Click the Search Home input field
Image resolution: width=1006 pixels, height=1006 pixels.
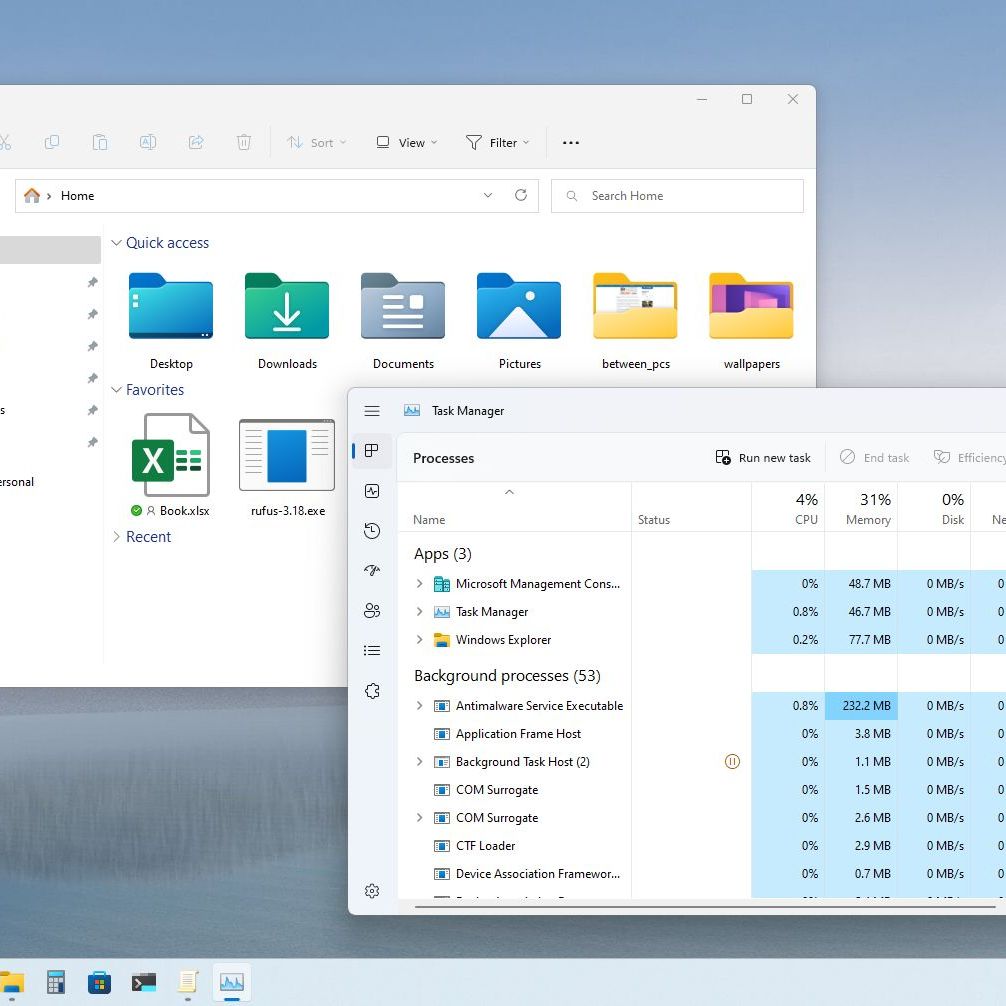pyautogui.click(x=677, y=196)
